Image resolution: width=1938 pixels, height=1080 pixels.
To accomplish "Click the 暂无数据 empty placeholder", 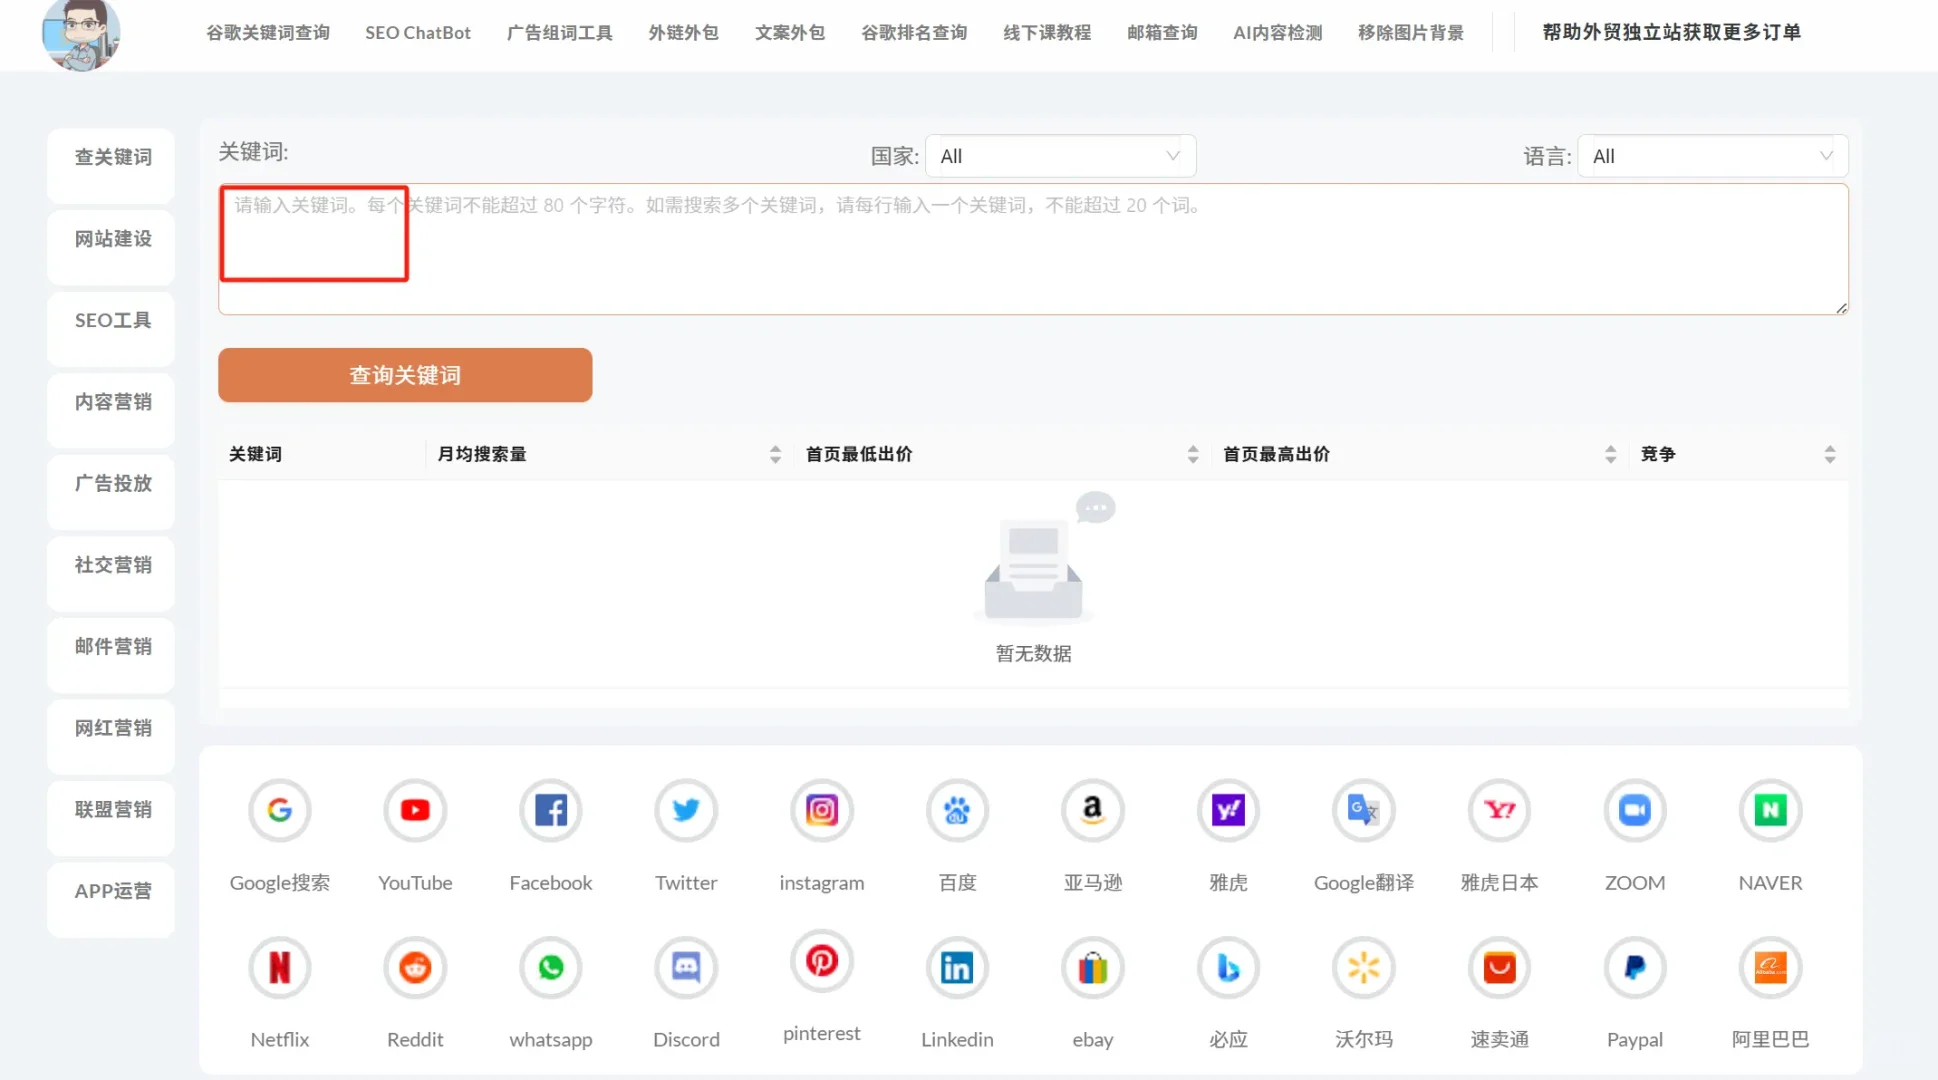I will click(1033, 578).
